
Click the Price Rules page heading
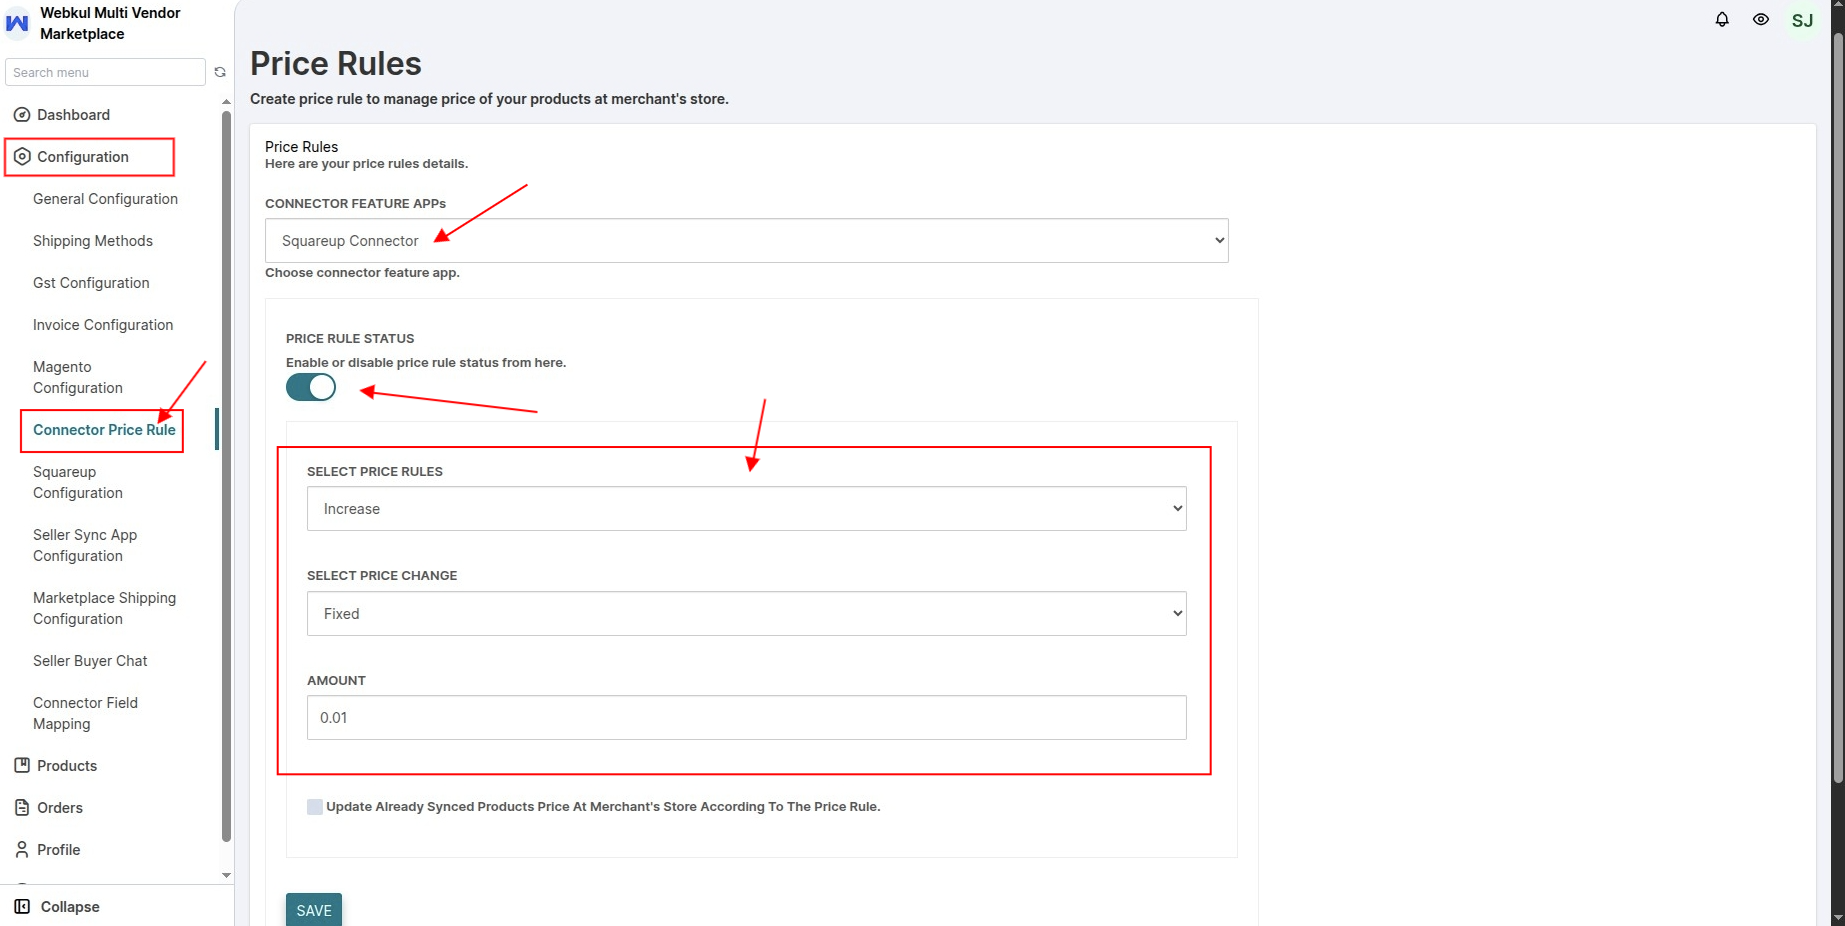coord(336,64)
